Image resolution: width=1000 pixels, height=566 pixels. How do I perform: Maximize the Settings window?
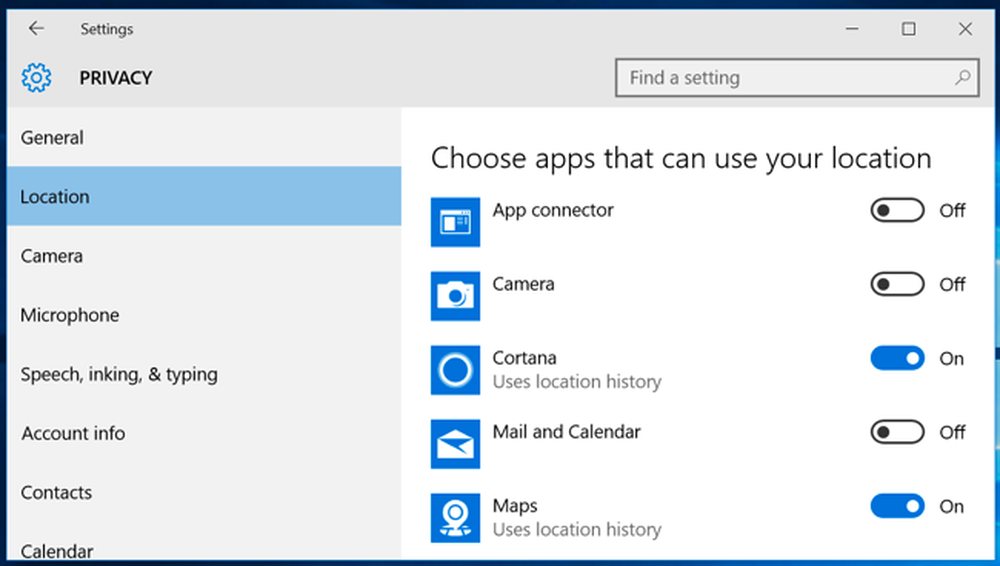point(909,29)
